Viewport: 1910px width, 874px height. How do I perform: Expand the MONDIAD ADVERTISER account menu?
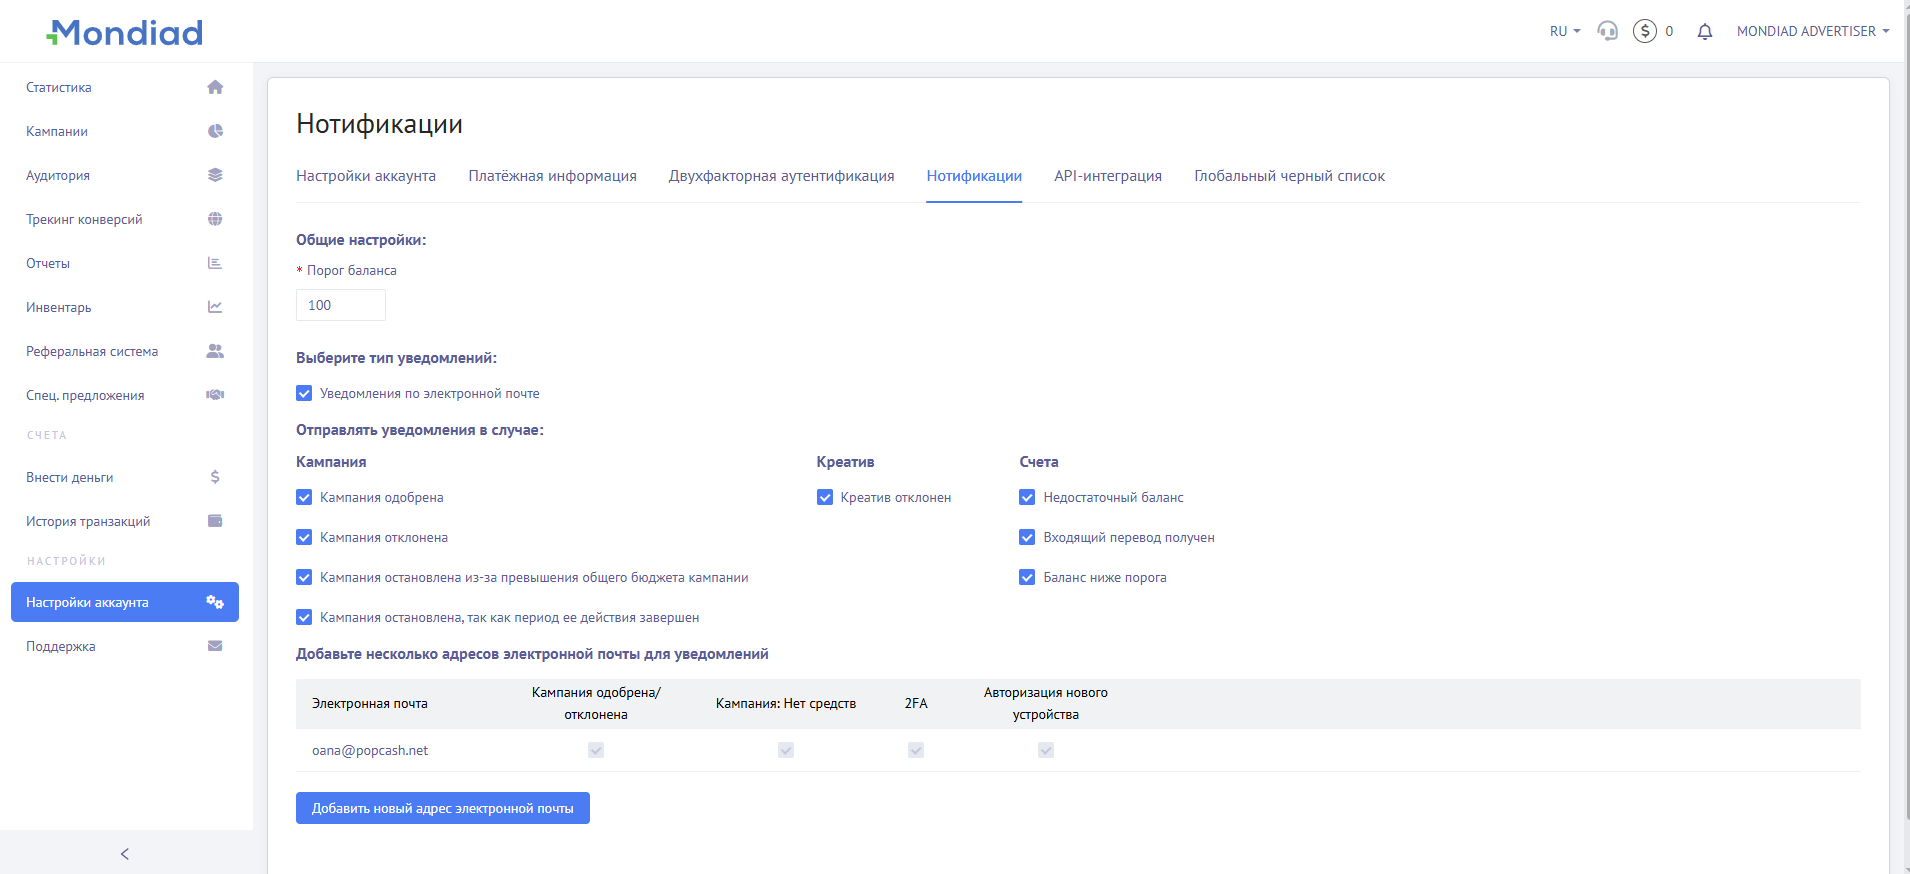tap(1812, 31)
